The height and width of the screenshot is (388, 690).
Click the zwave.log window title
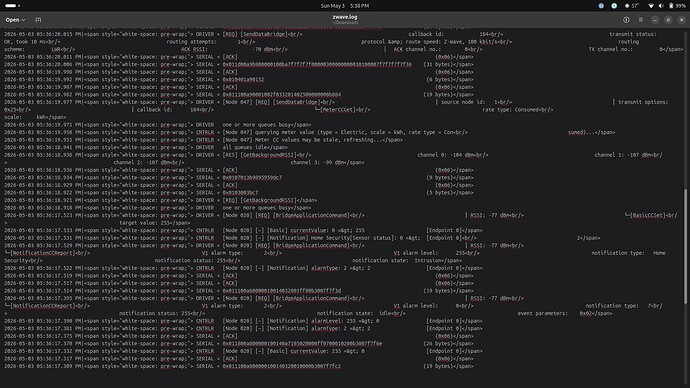click(x=345, y=17)
